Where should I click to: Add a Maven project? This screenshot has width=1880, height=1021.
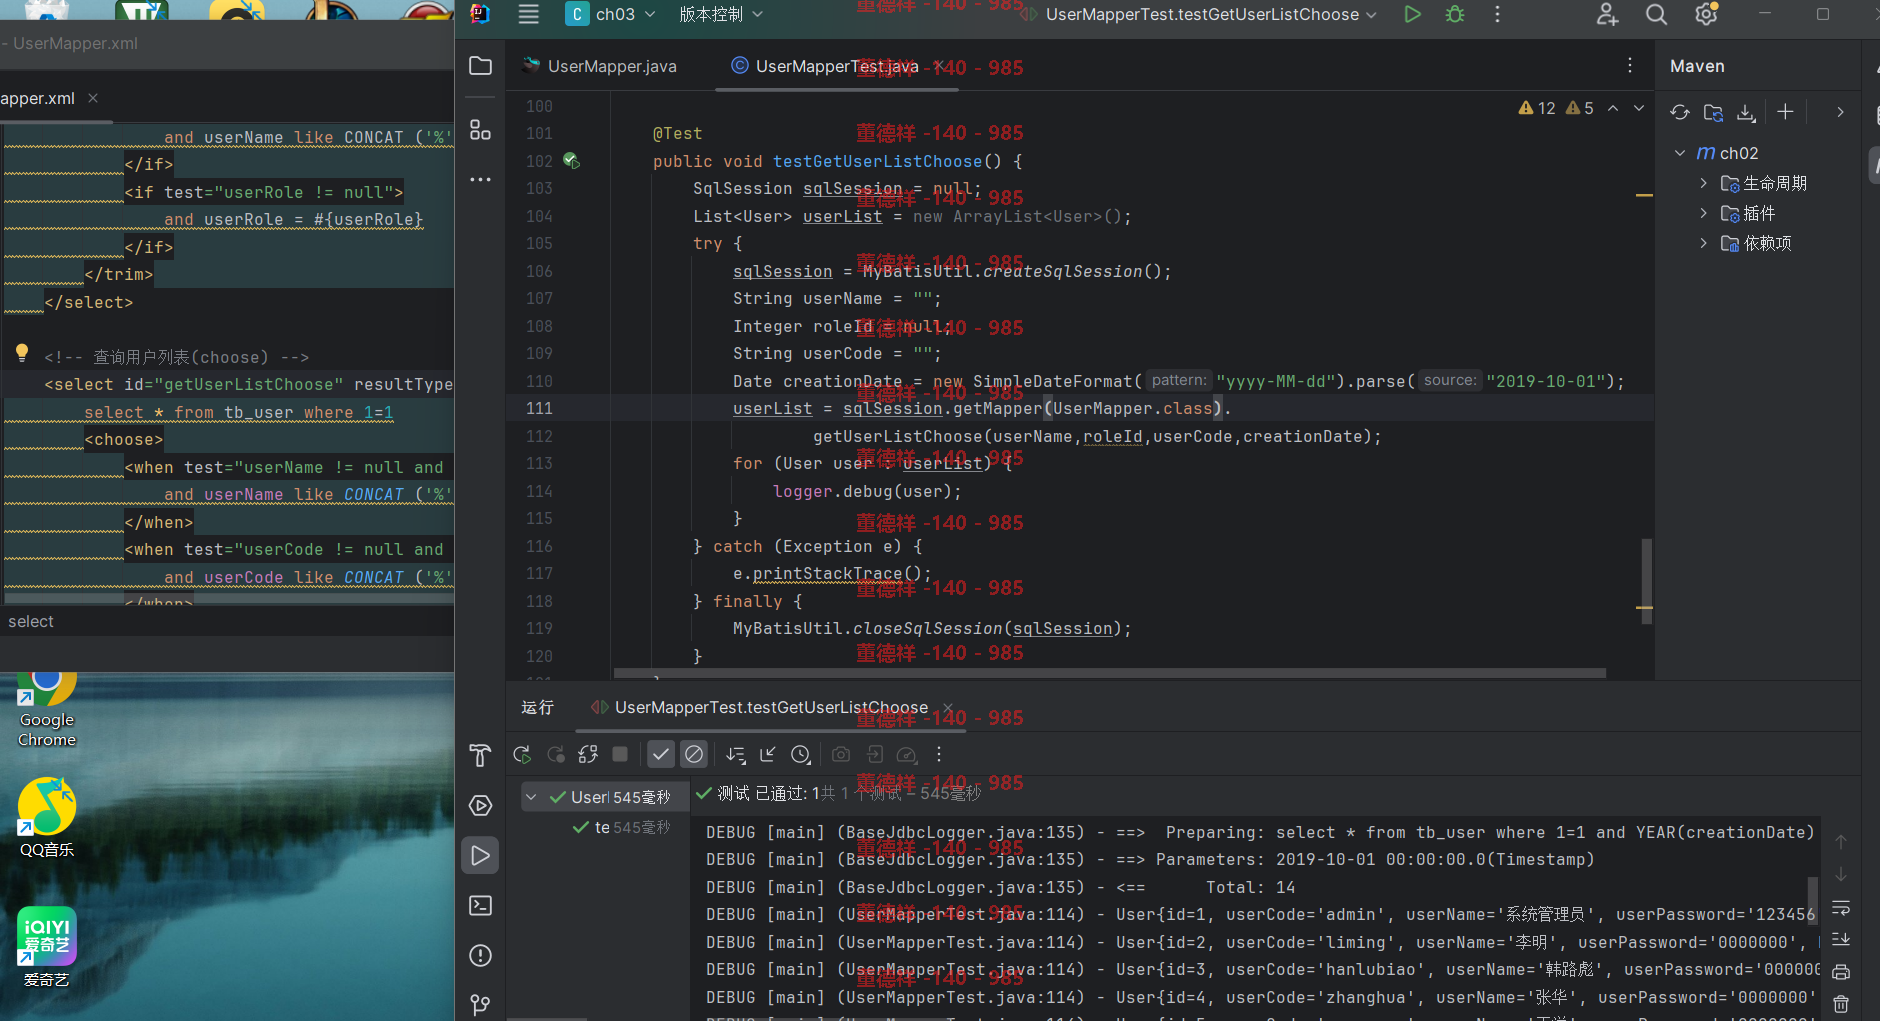point(1785,112)
